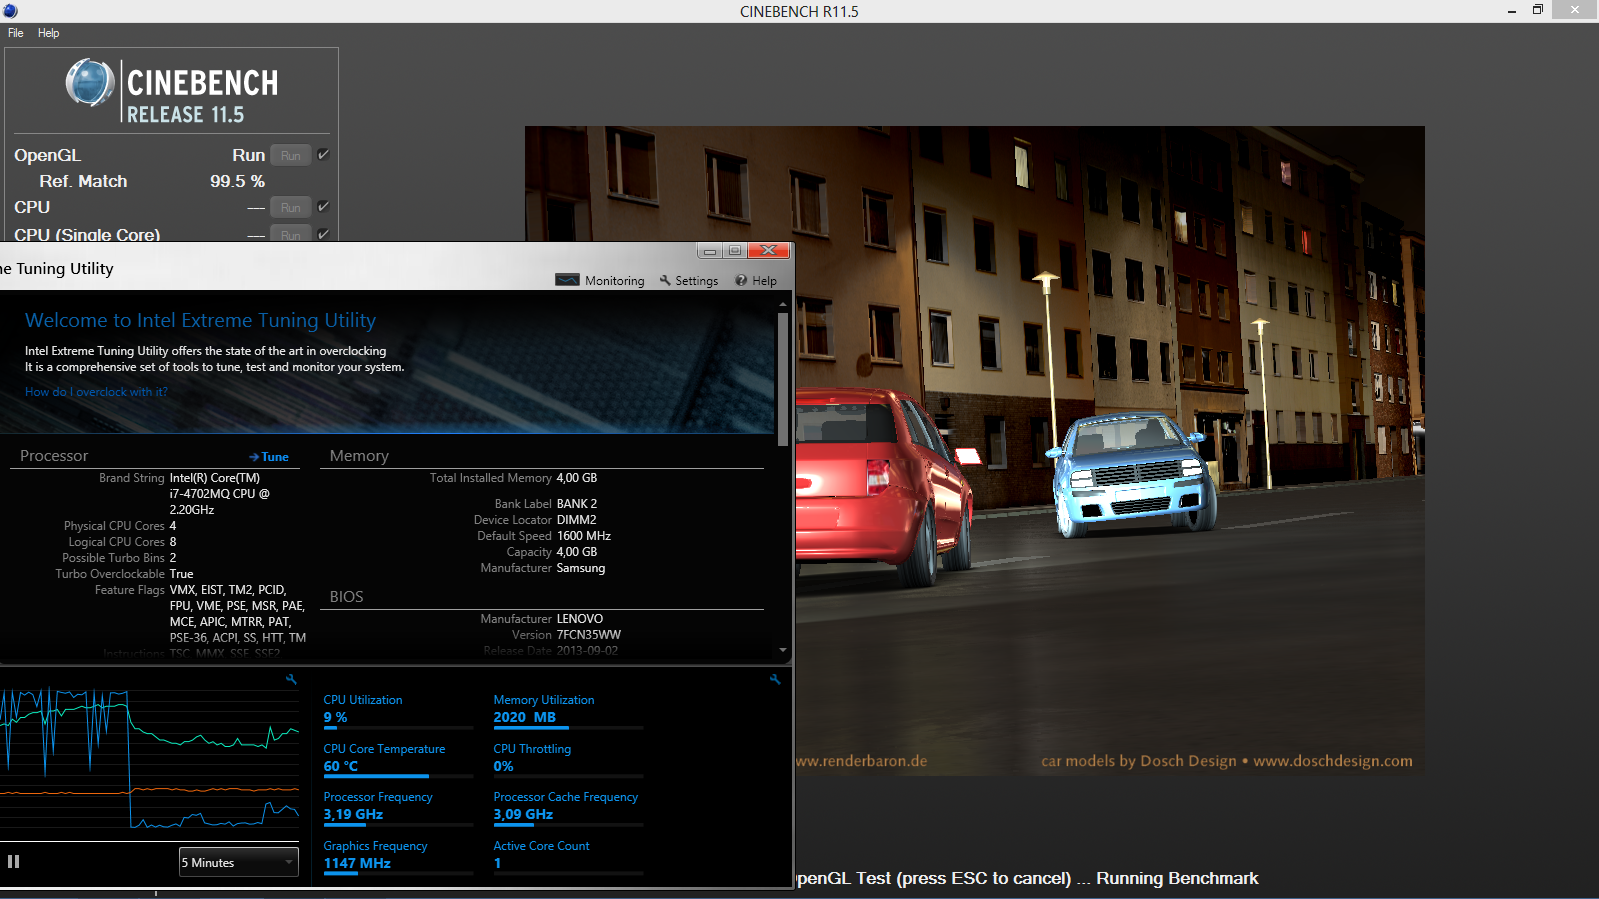Click the 'Total Installed Memory' 4,00 GB value

click(577, 478)
